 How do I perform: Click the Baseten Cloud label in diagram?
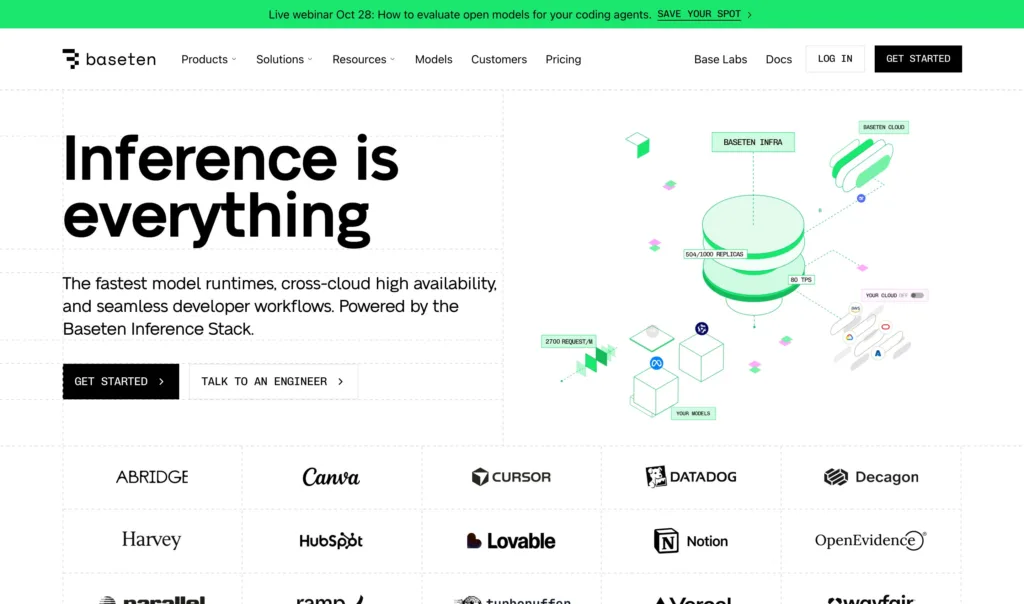click(x=884, y=127)
